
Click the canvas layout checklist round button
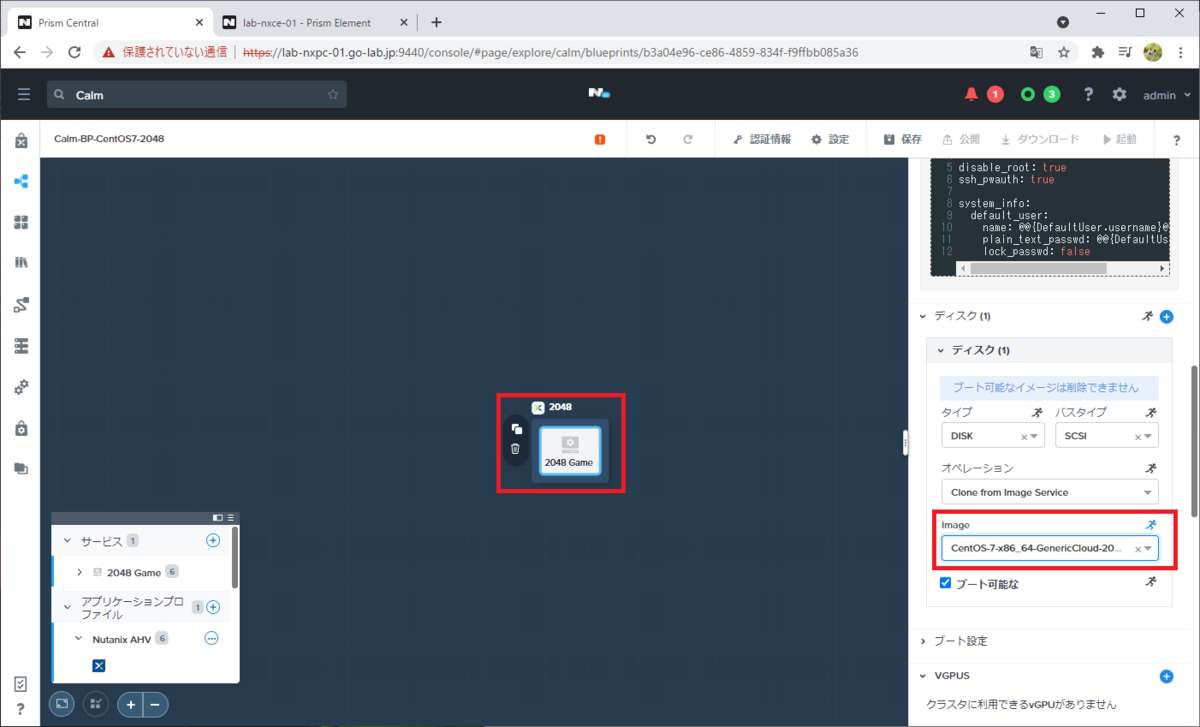click(x=96, y=704)
